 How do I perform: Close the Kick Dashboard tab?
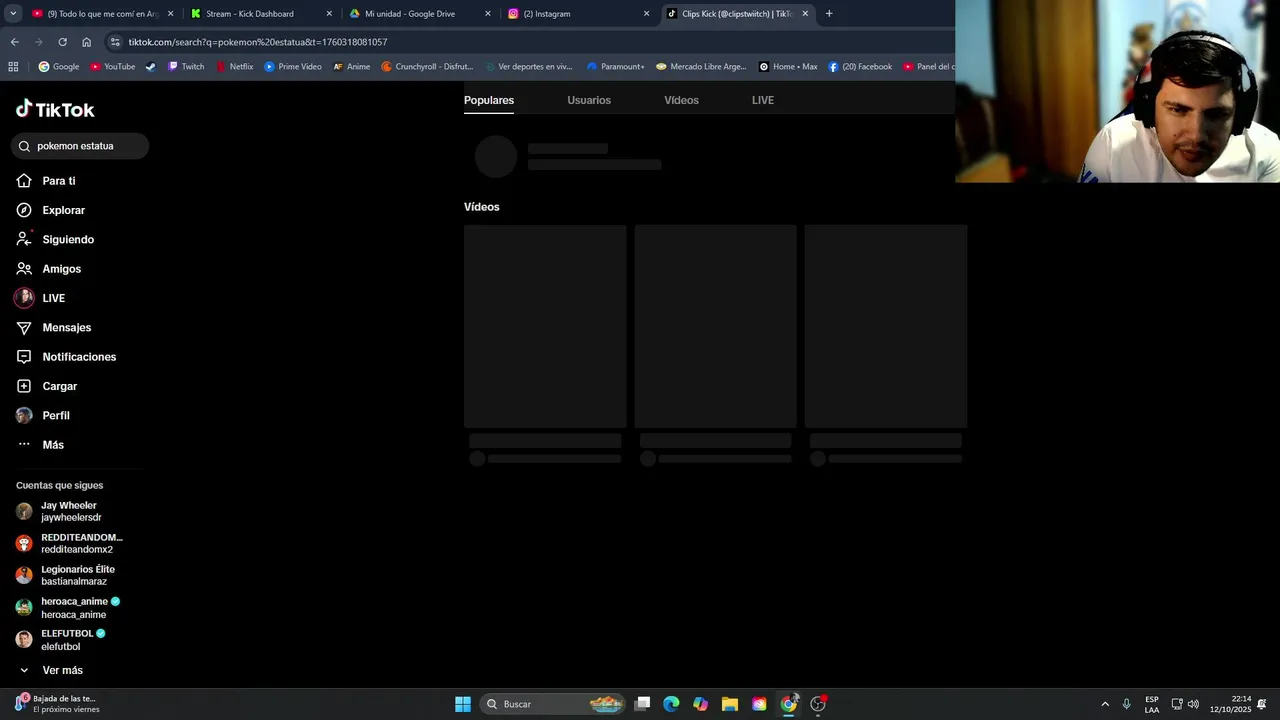pos(329,14)
